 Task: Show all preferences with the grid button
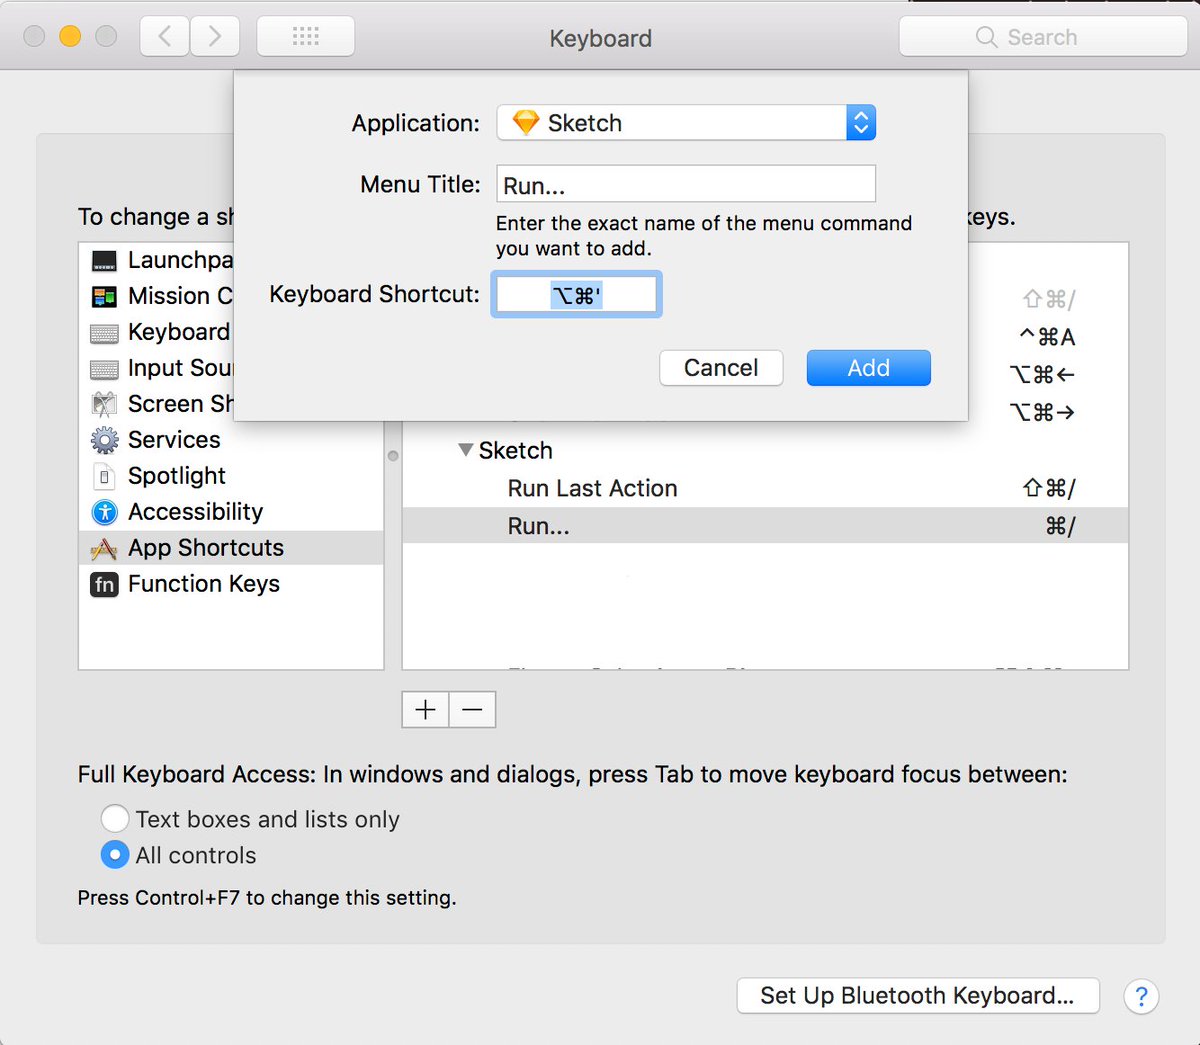[306, 37]
